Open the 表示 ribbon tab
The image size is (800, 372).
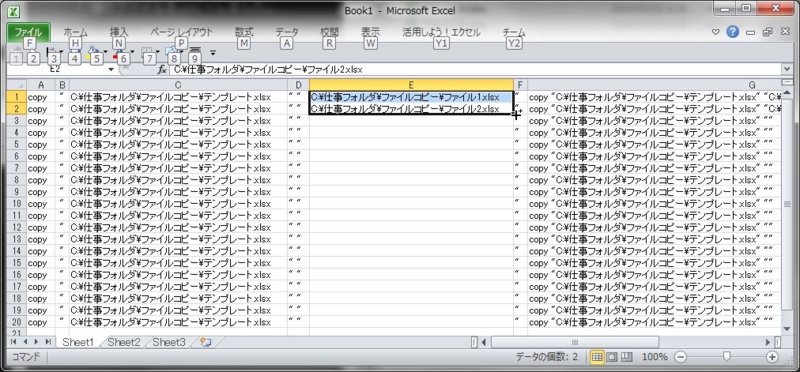[370, 32]
